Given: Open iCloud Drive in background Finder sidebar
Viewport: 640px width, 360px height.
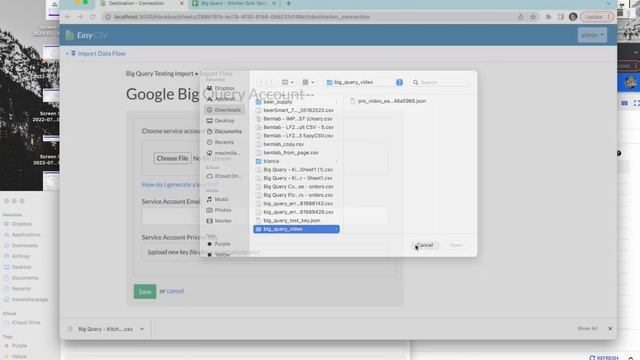Looking at the screenshot, I should 22,322.
